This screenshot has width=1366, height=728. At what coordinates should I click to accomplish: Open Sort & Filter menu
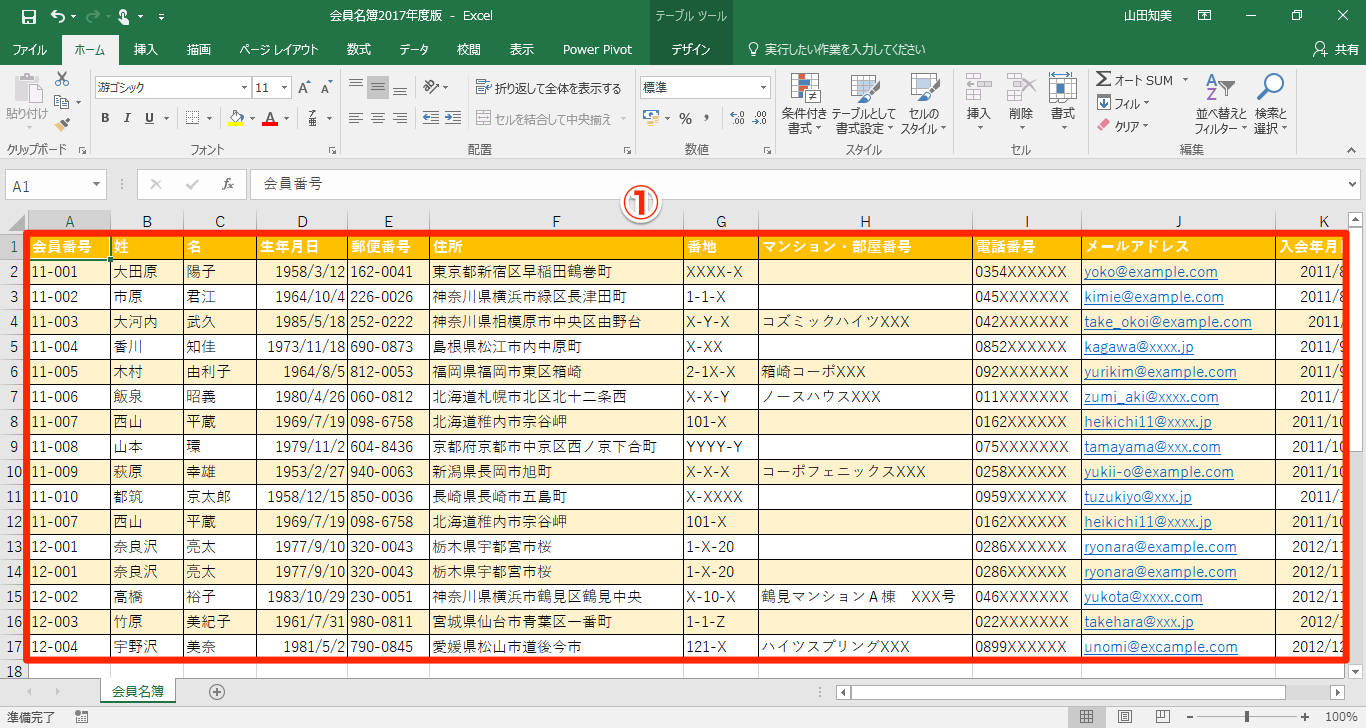pos(1221,104)
